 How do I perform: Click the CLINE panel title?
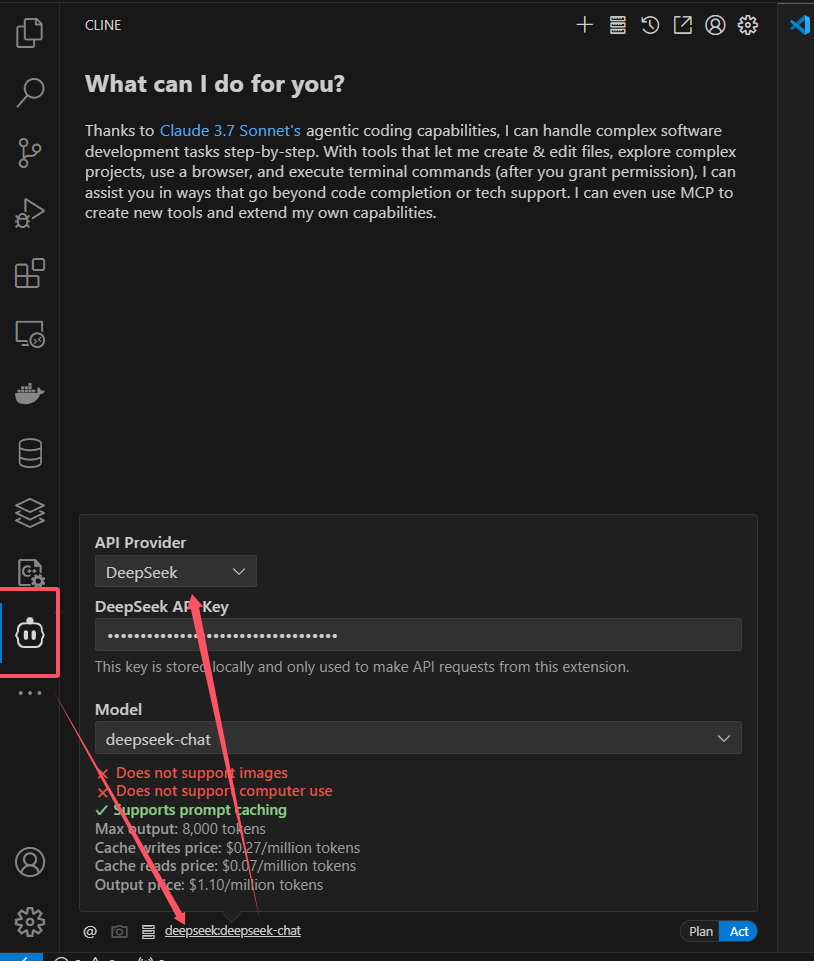[103, 25]
